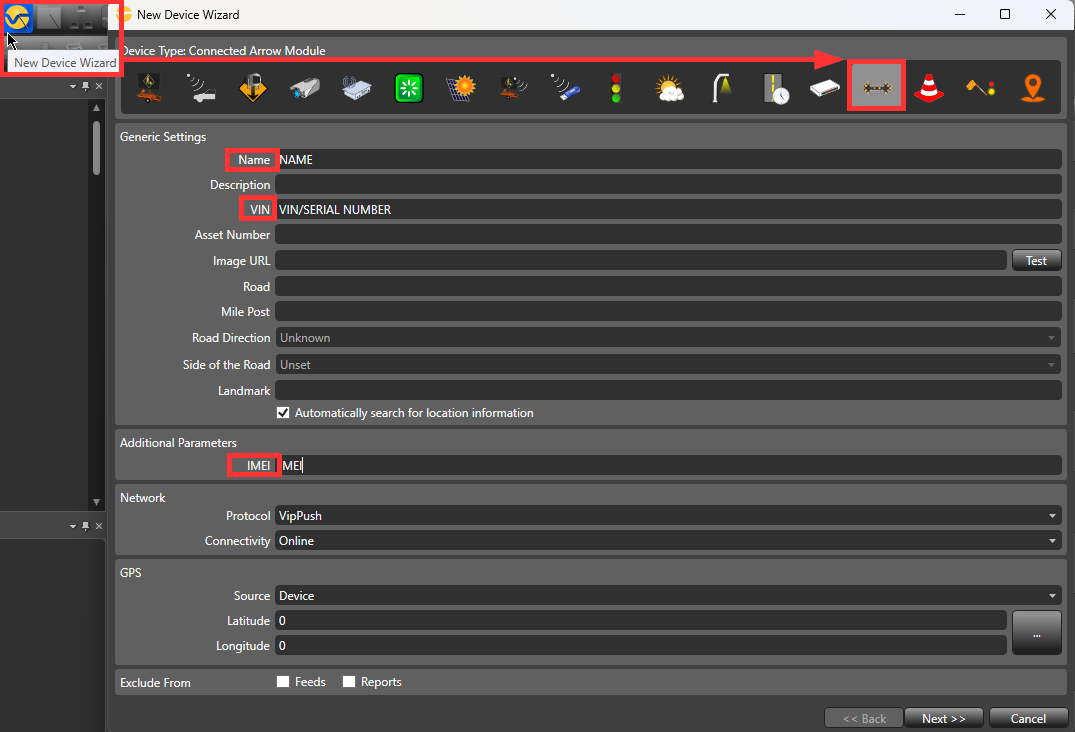Select the location pin device type icon
Viewport: 1075px width, 732px height.
(x=1032, y=87)
